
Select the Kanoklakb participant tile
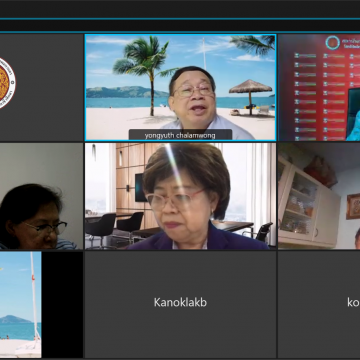click(180, 304)
